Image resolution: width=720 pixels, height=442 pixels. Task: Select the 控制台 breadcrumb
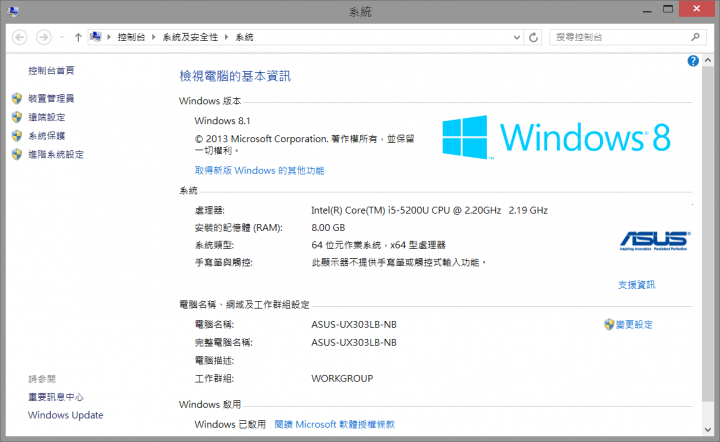coord(131,37)
